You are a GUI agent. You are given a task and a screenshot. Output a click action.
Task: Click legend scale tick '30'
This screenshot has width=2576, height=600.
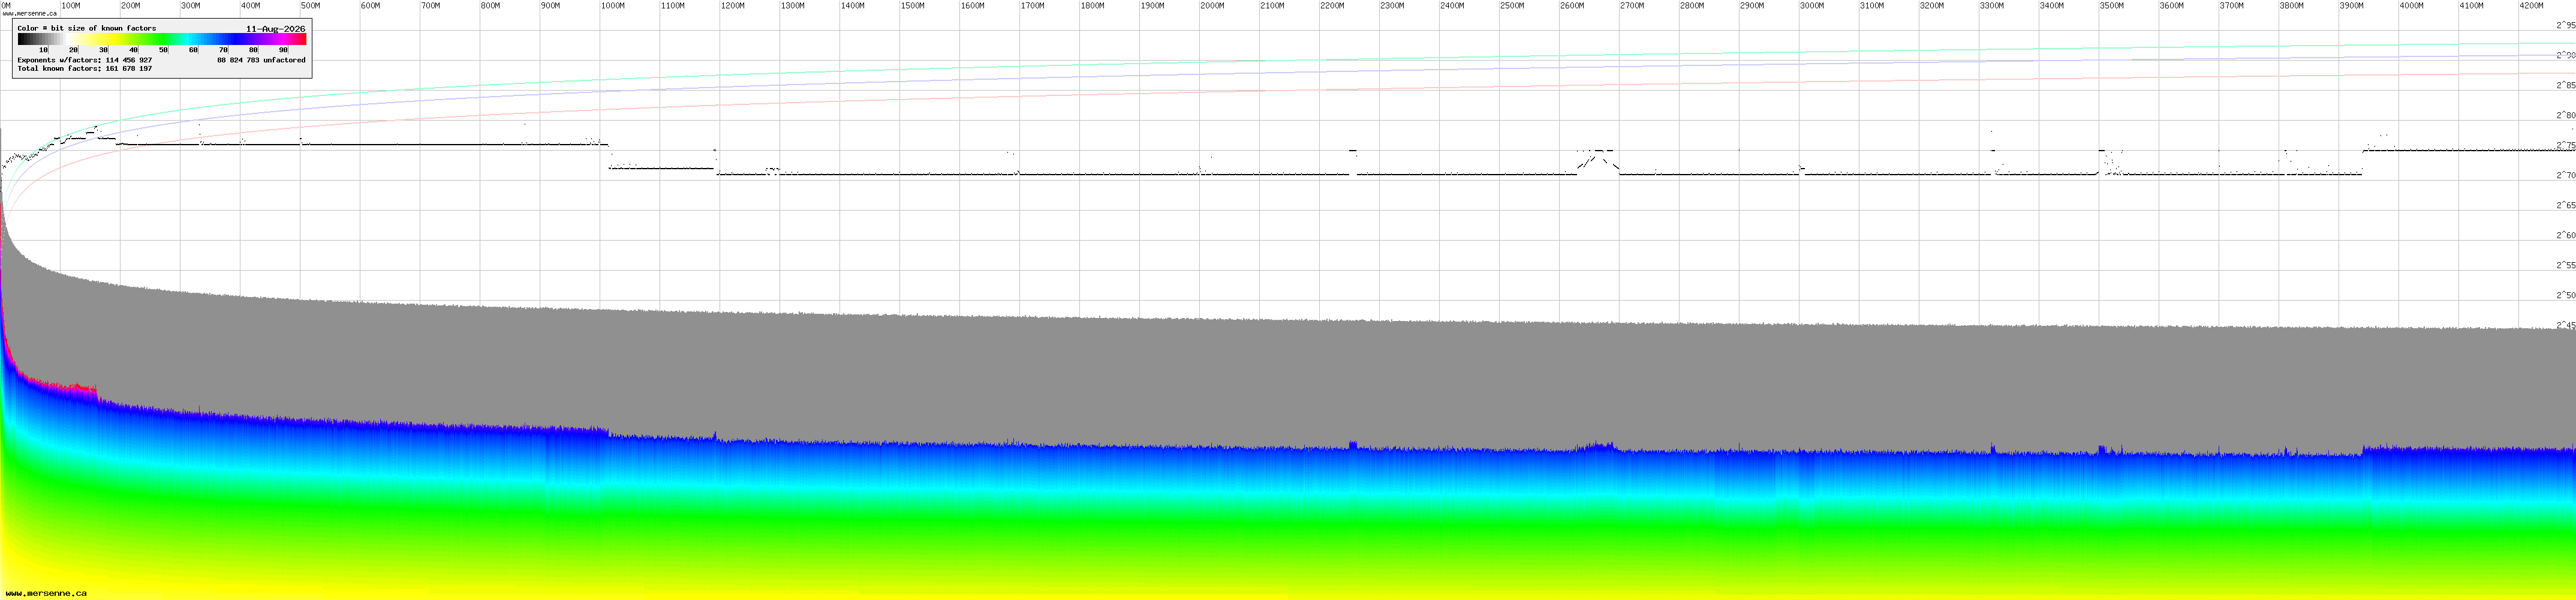pos(104,49)
